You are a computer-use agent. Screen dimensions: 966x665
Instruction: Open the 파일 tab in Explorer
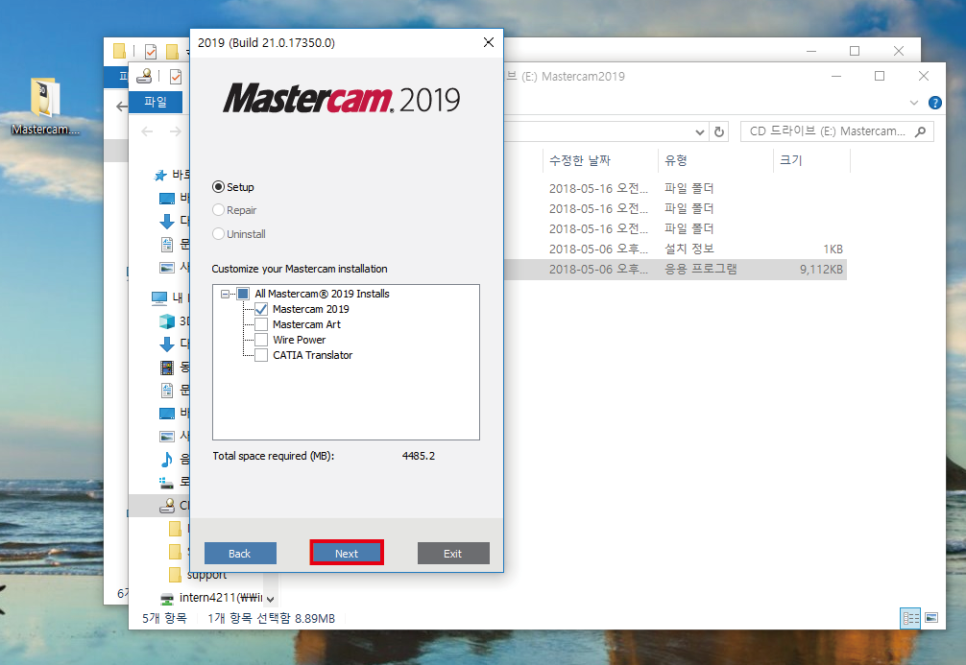pyautogui.click(x=155, y=102)
